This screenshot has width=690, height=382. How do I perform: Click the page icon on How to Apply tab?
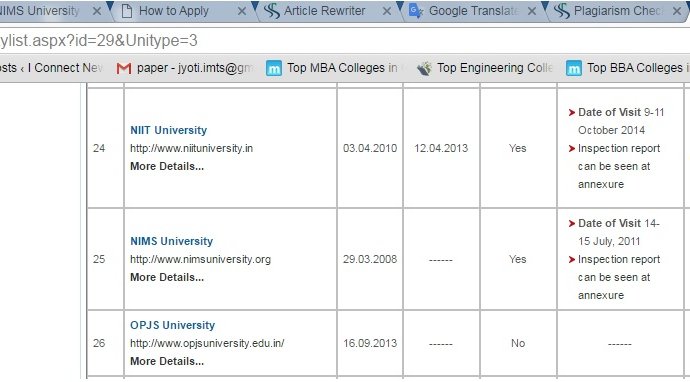tap(127, 11)
